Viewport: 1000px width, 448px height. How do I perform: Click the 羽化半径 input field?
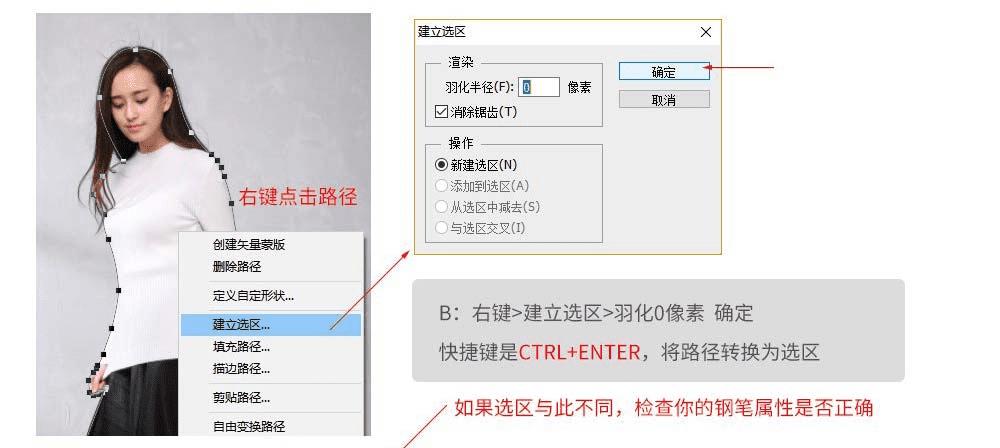click(539, 87)
